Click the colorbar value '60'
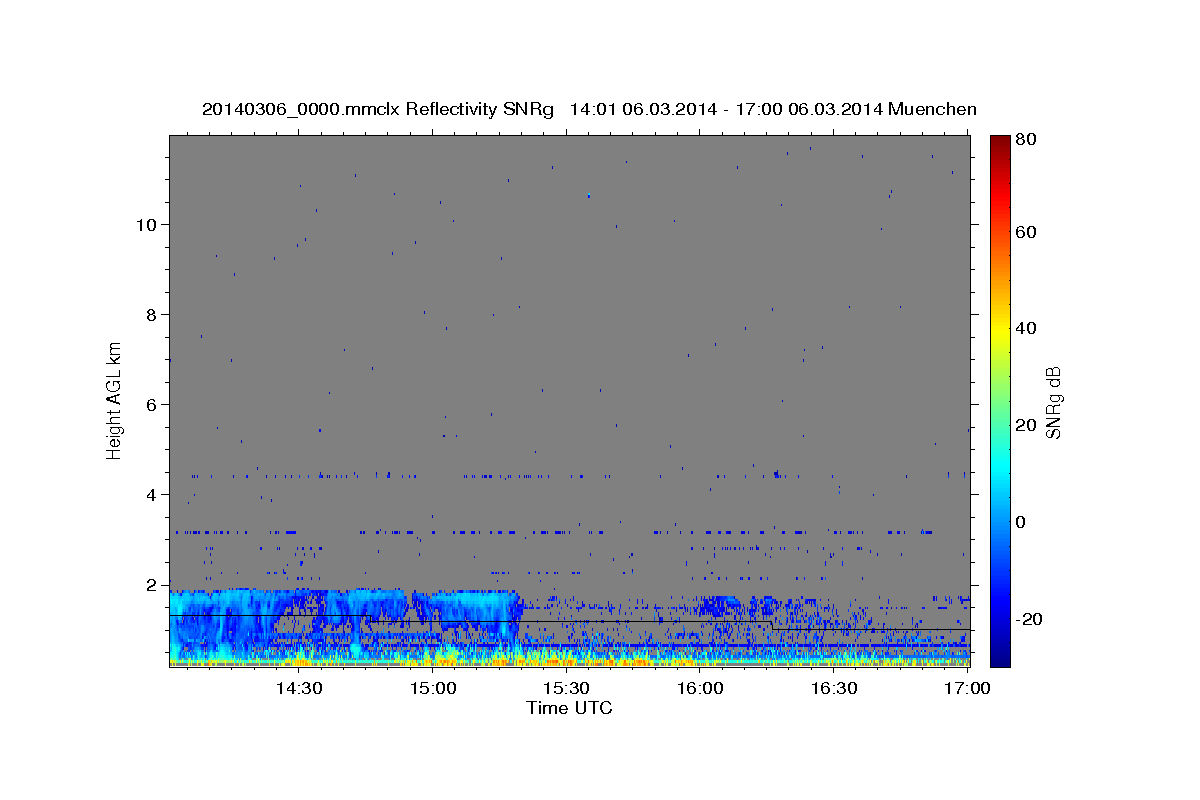The height and width of the screenshot is (800, 1200). [x=1028, y=232]
